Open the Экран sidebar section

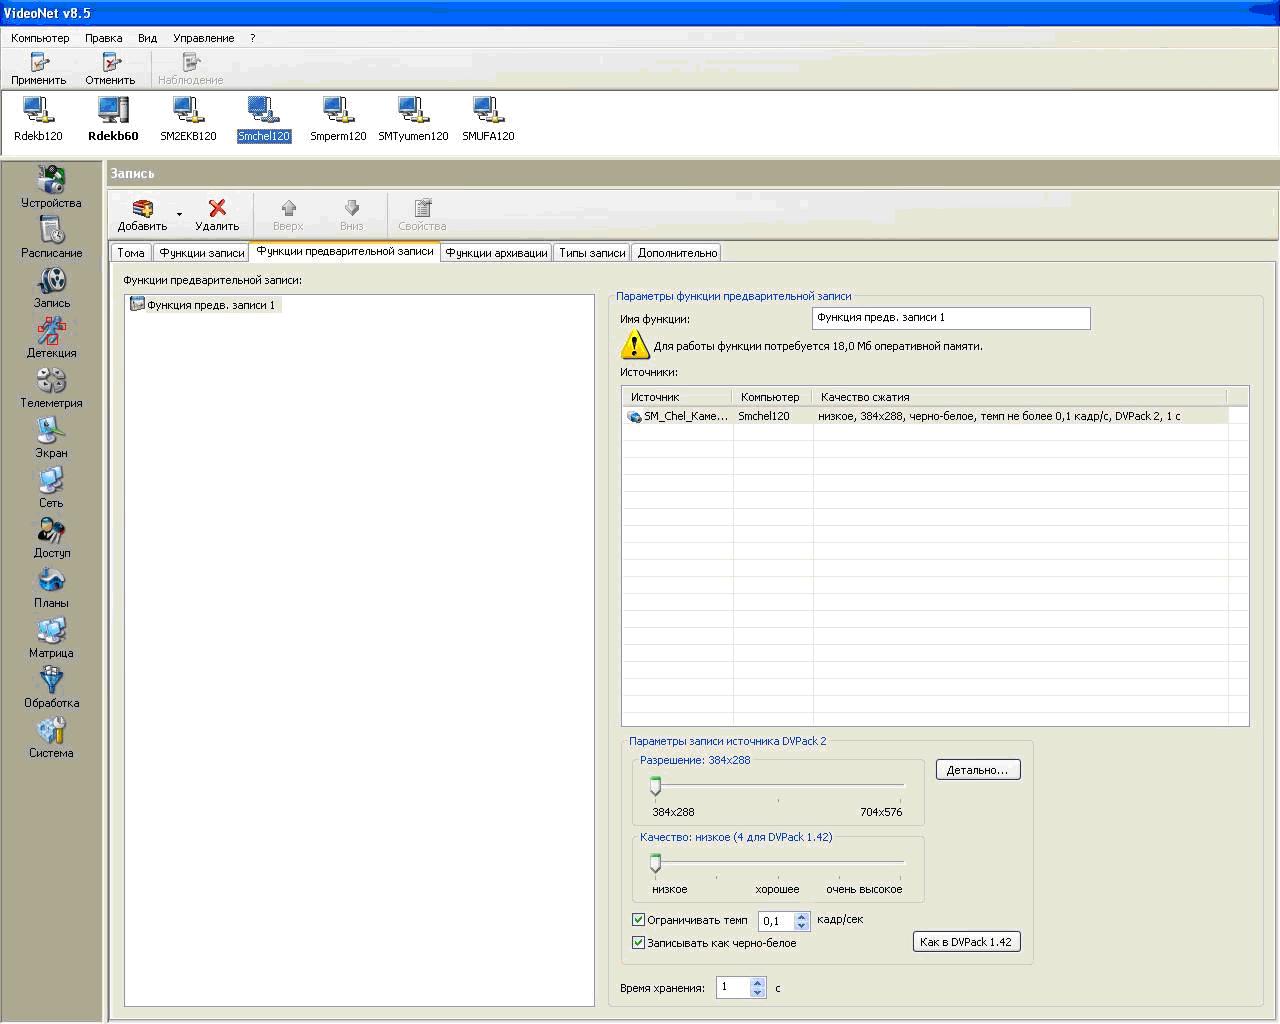point(51,437)
